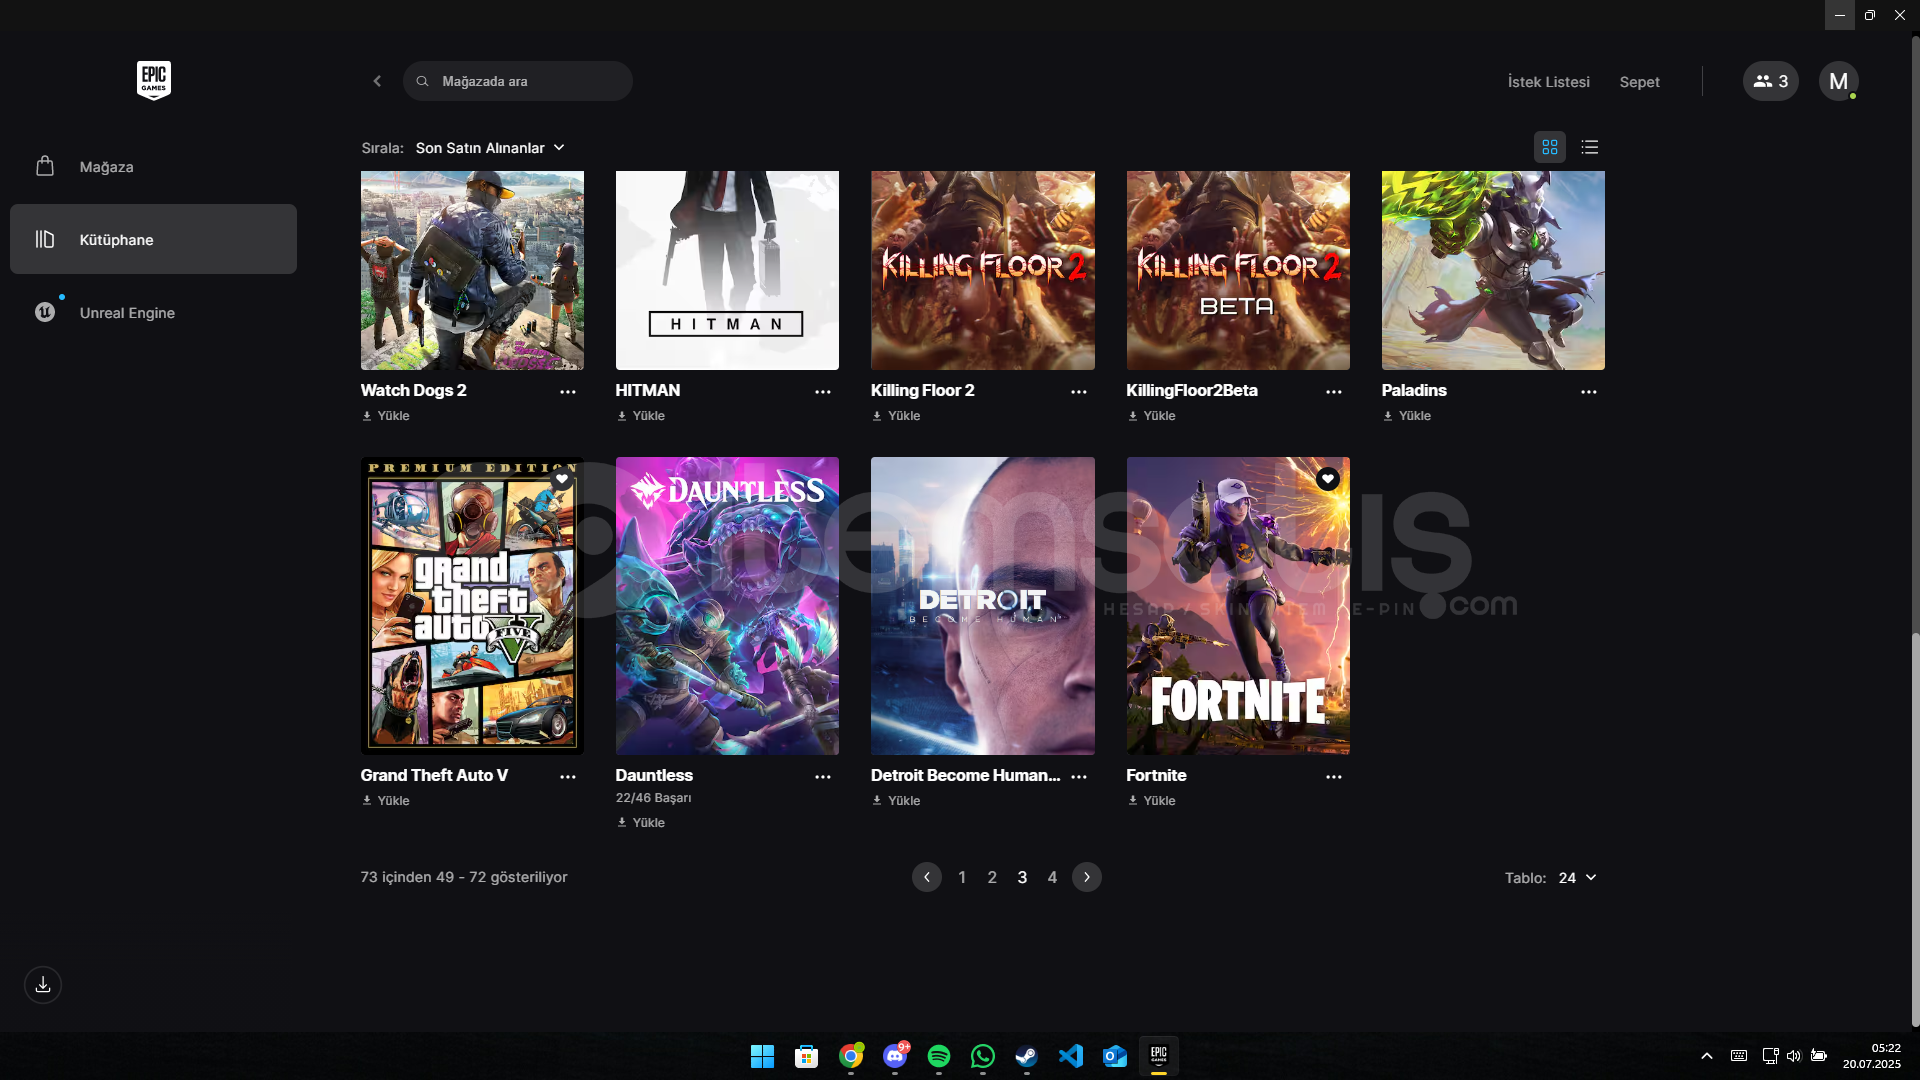The image size is (1920, 1080).
Task: Expand the Tablo 24 items-per-page dropdown
Action: (1577, 878)
